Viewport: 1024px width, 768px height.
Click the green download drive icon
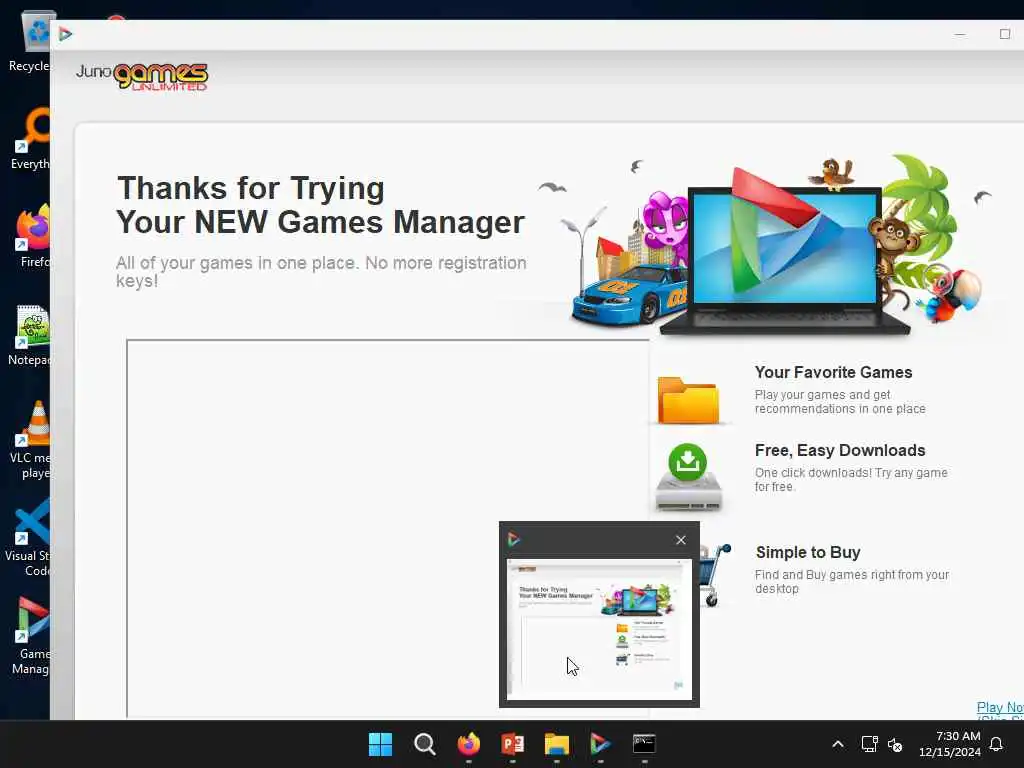[688, 477]
